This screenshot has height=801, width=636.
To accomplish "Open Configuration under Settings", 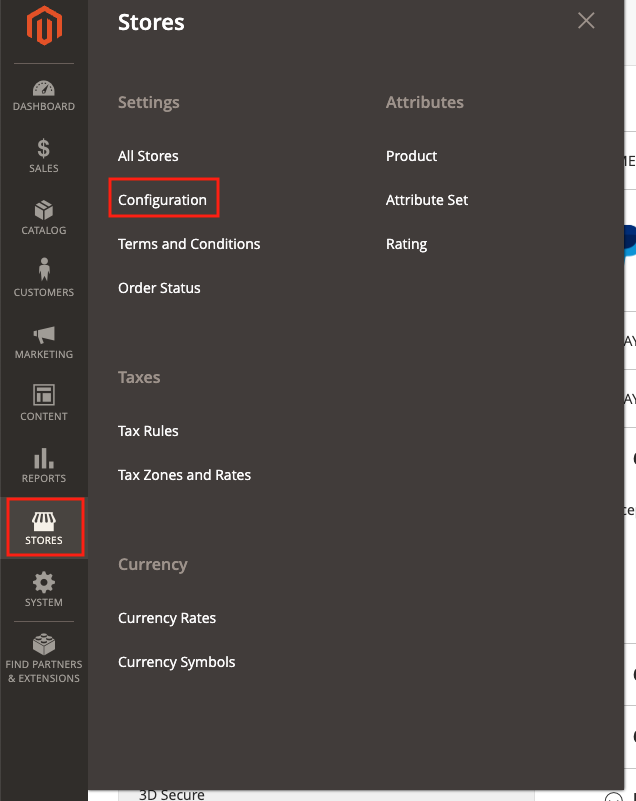I will point(162,200).
